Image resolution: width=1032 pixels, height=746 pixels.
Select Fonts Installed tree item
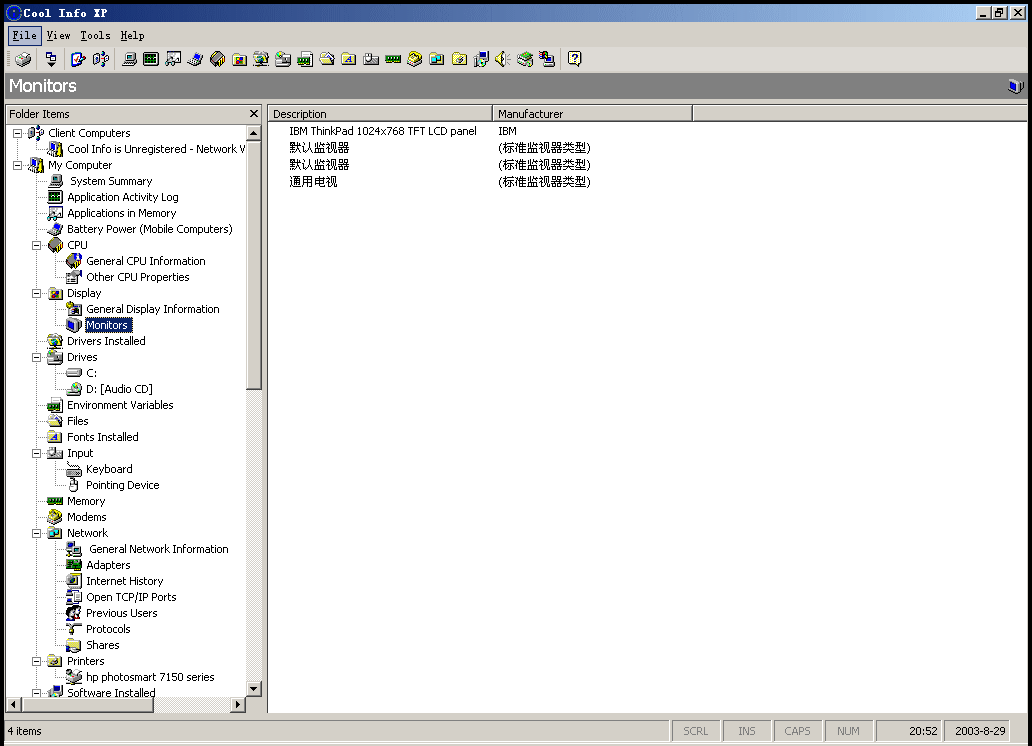click(x=103, y=437)
